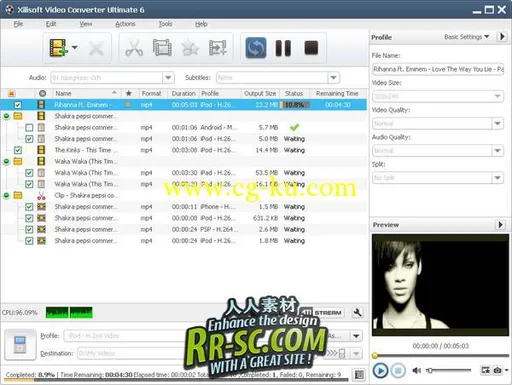Mute the preview audio speaker icon
This screenshot has width=512, height=385.
(417, 370)
